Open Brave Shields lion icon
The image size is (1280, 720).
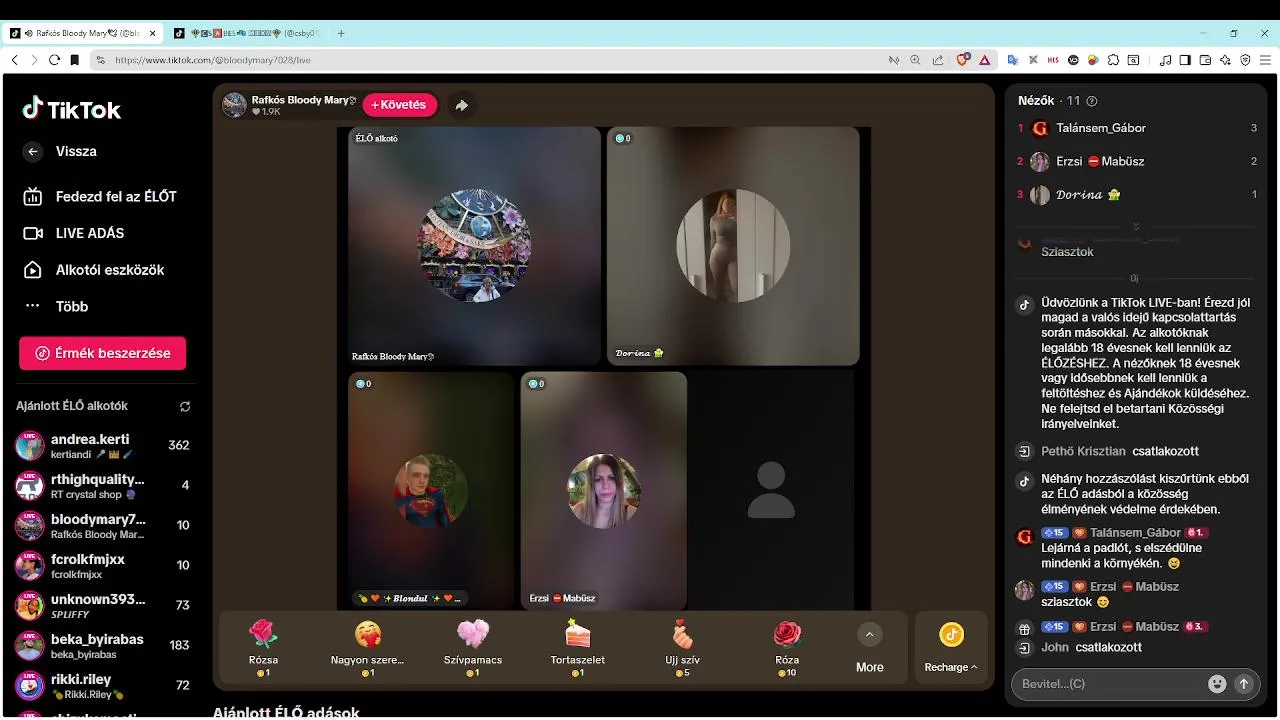963,60
